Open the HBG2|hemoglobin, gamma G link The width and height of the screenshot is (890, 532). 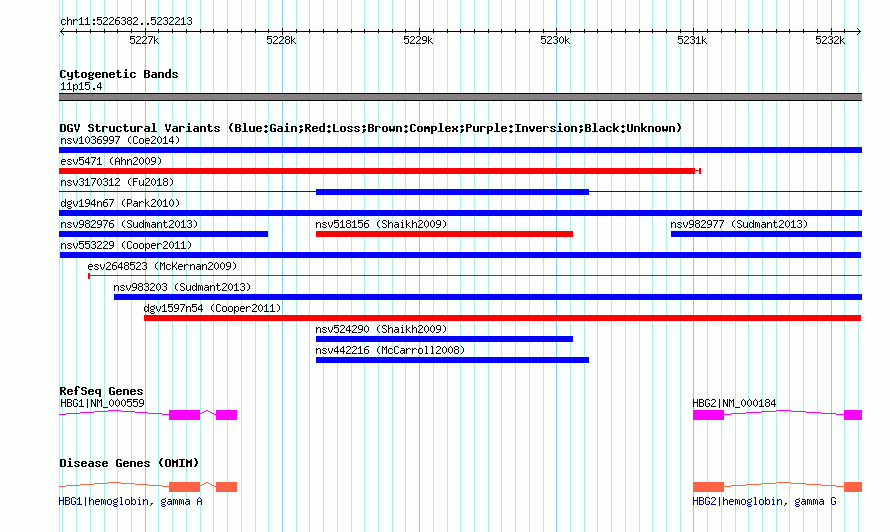click(x=764, y=501)
